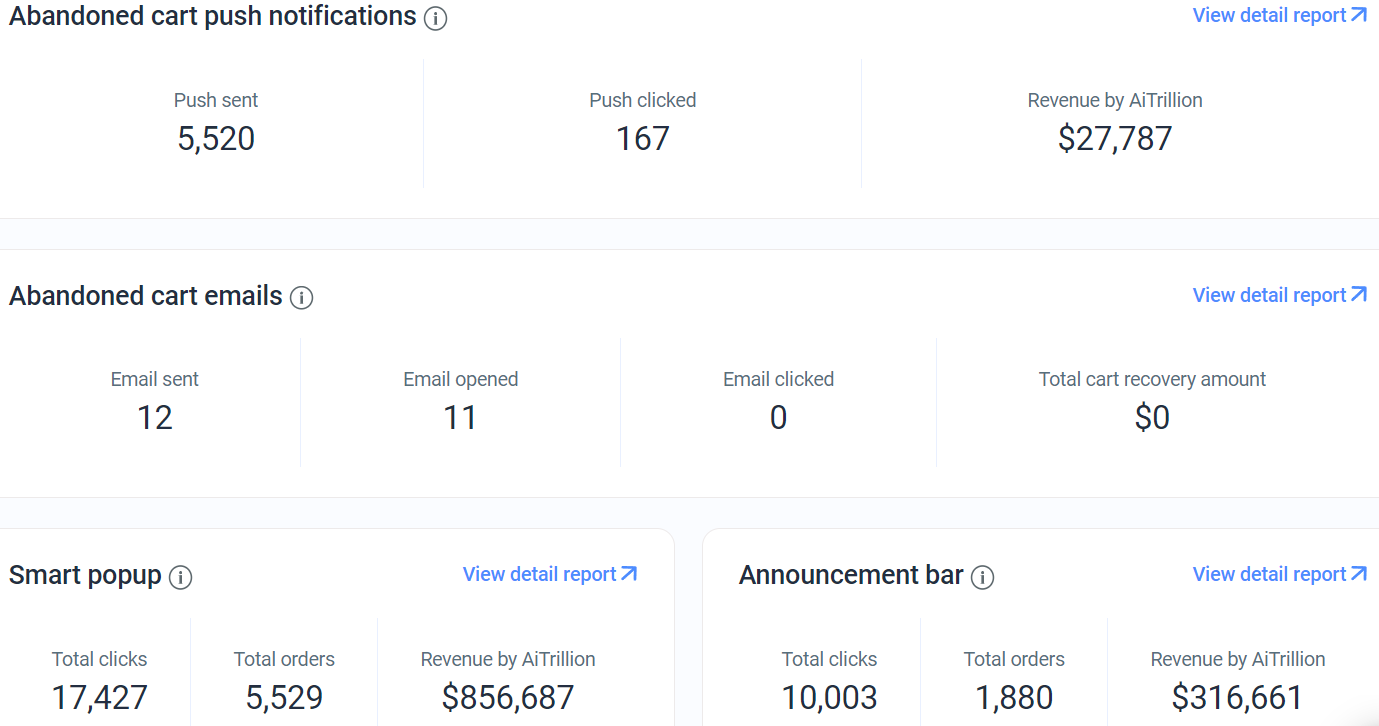Select the Email opened count 11

[x=460, y=417]
